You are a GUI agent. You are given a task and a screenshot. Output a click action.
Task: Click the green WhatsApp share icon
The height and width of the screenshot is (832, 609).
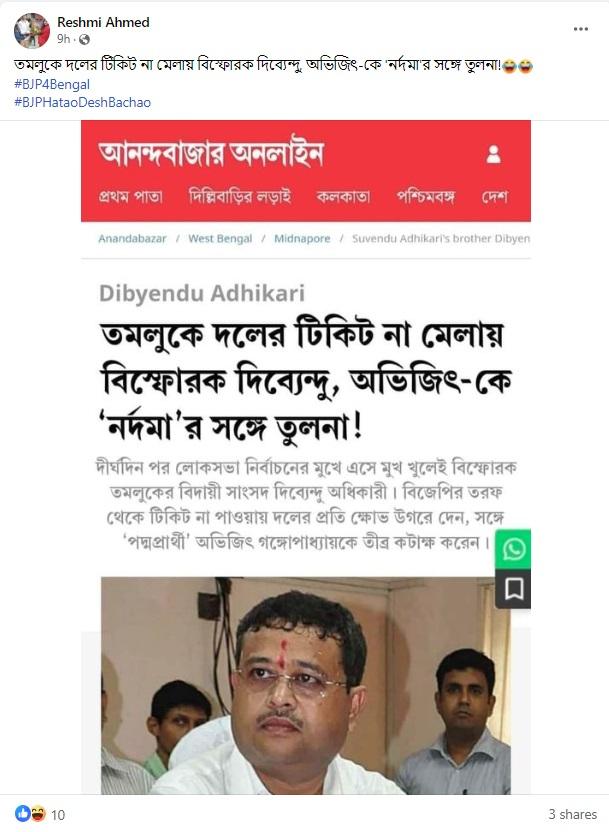[513, 549]
